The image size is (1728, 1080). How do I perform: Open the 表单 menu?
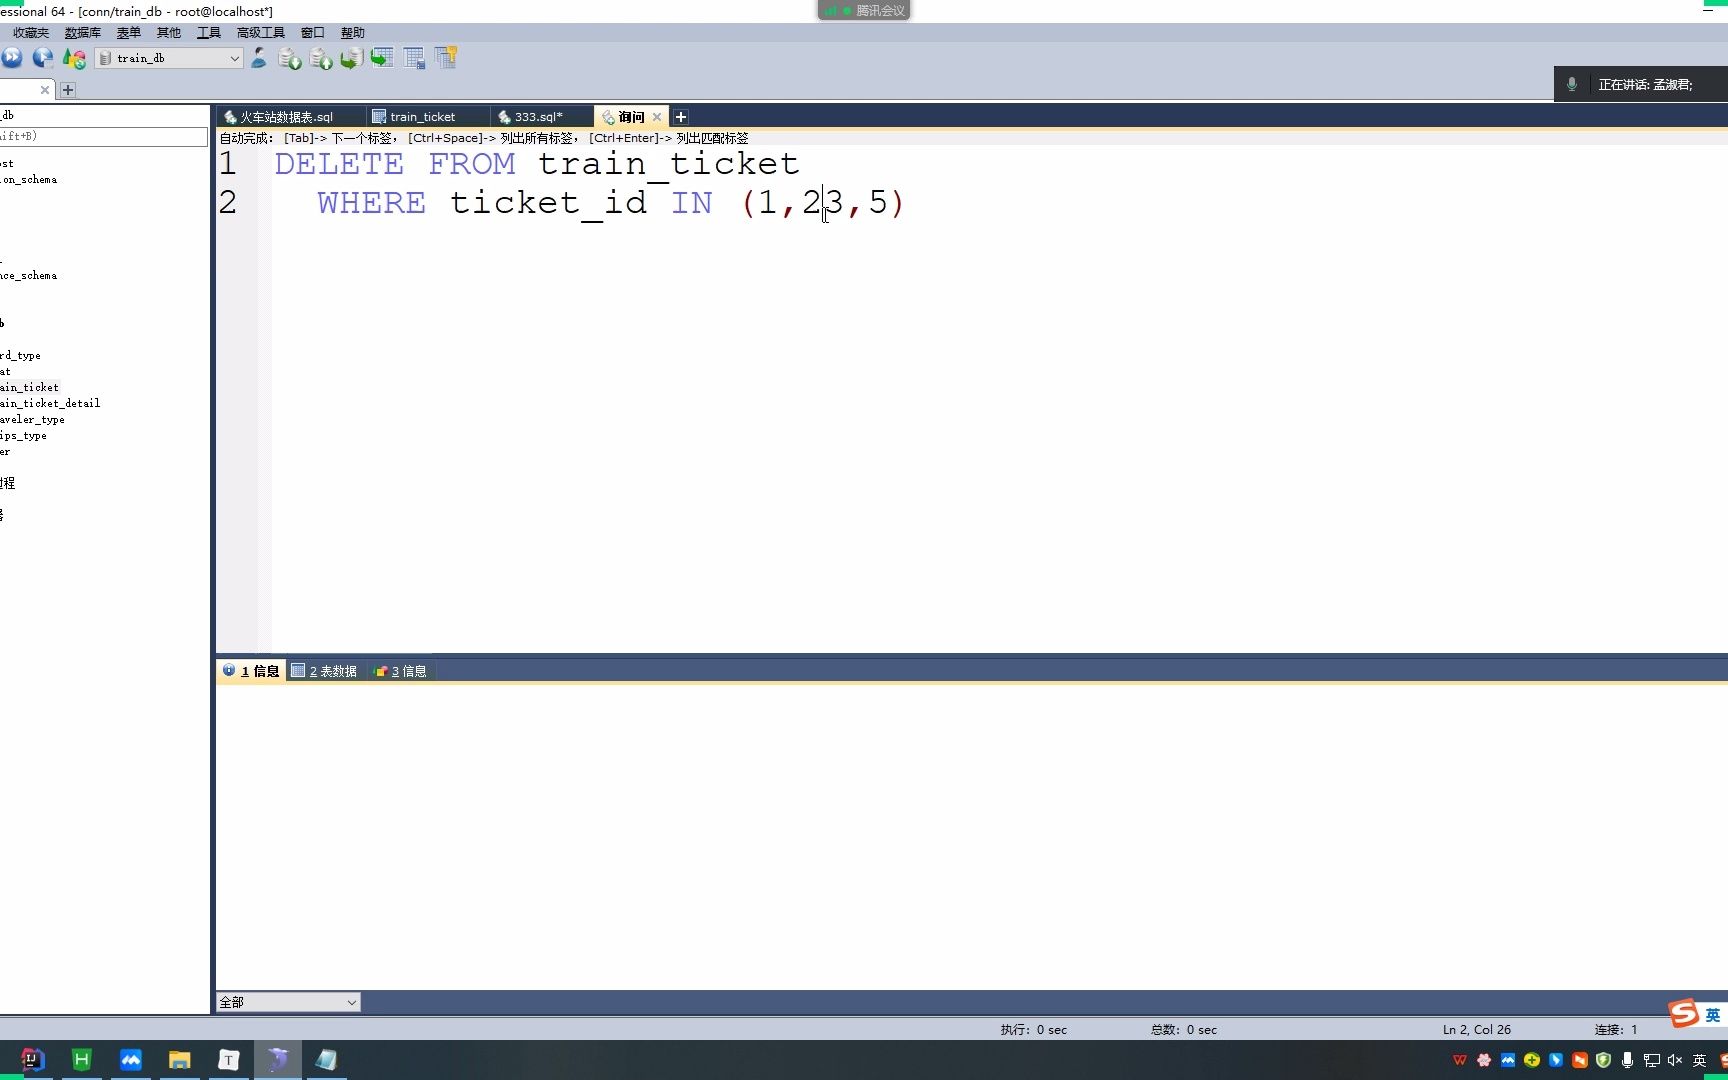[x=128, y=33]
